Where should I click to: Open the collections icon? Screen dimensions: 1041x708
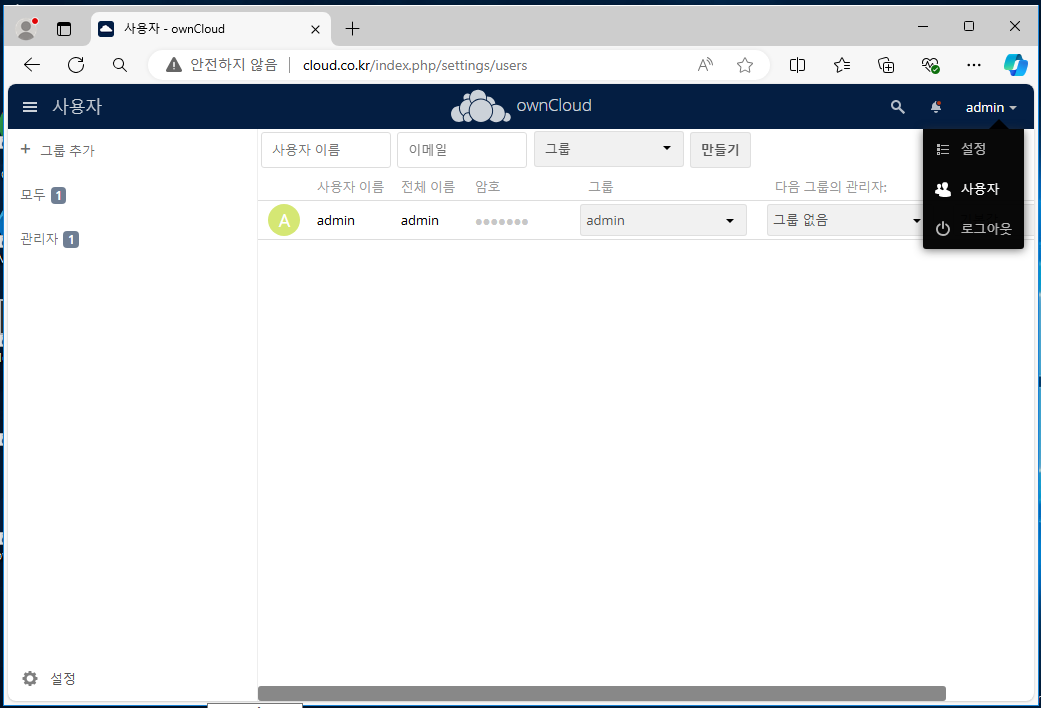tap(886, 64)
